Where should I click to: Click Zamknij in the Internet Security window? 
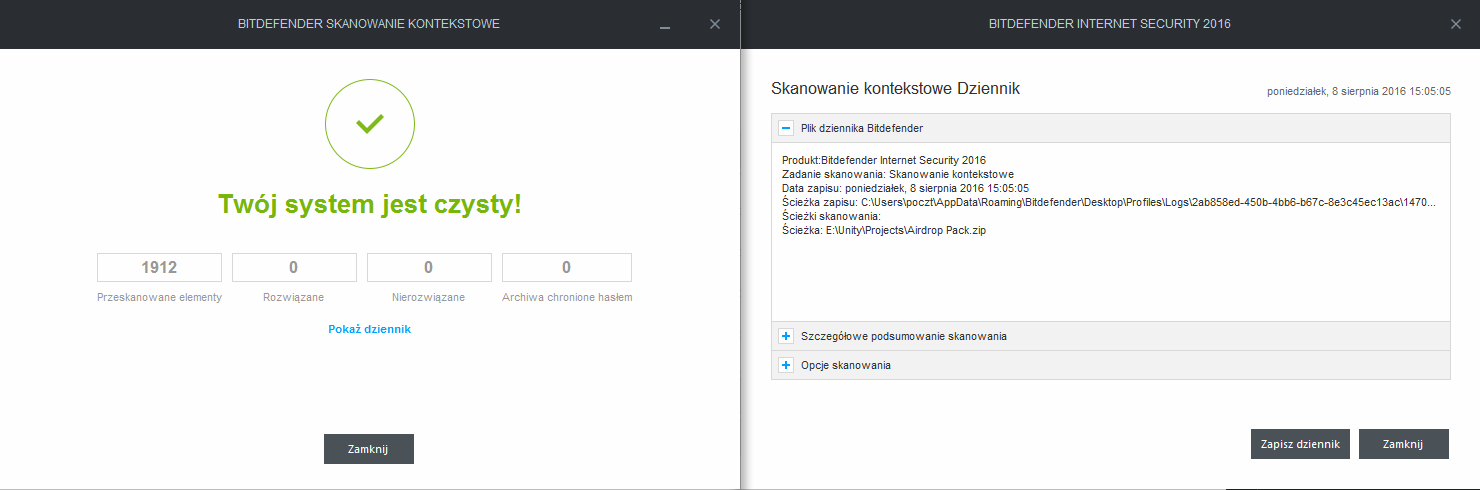pyautogui.click(x=1403, y=444)
